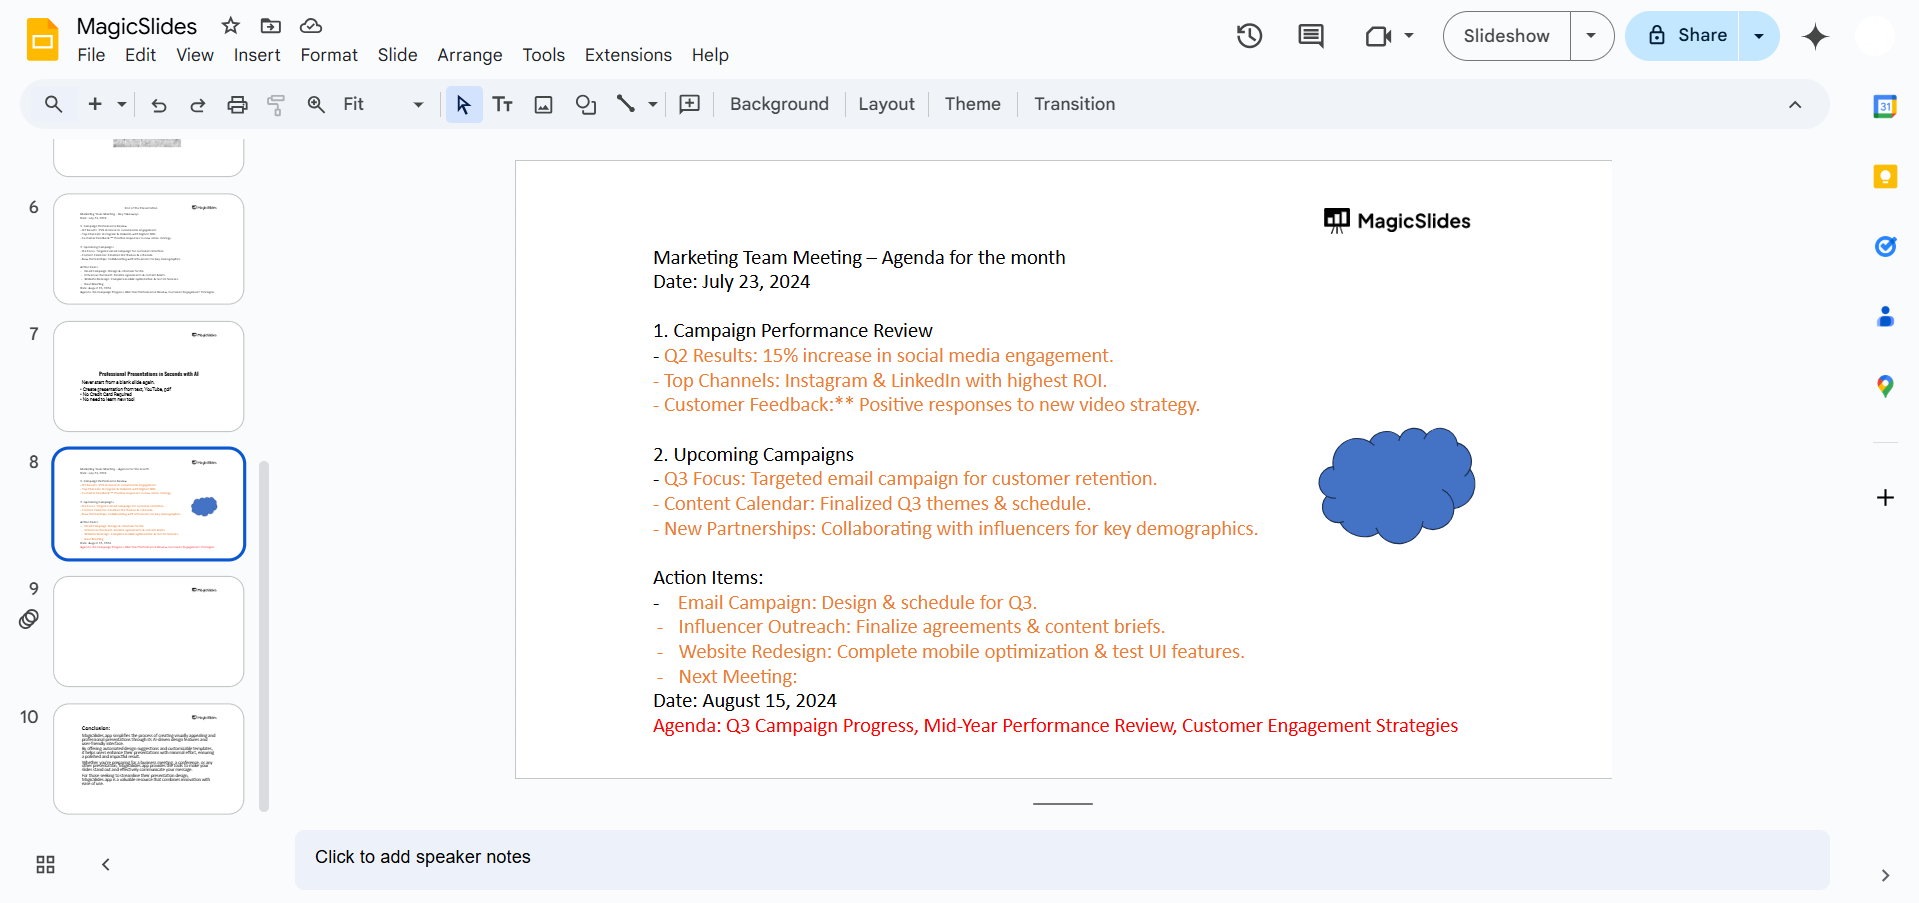The width and height of the screenshot is (1919, 903).
Task: Select the text box tool
Action: coord(503,104)
